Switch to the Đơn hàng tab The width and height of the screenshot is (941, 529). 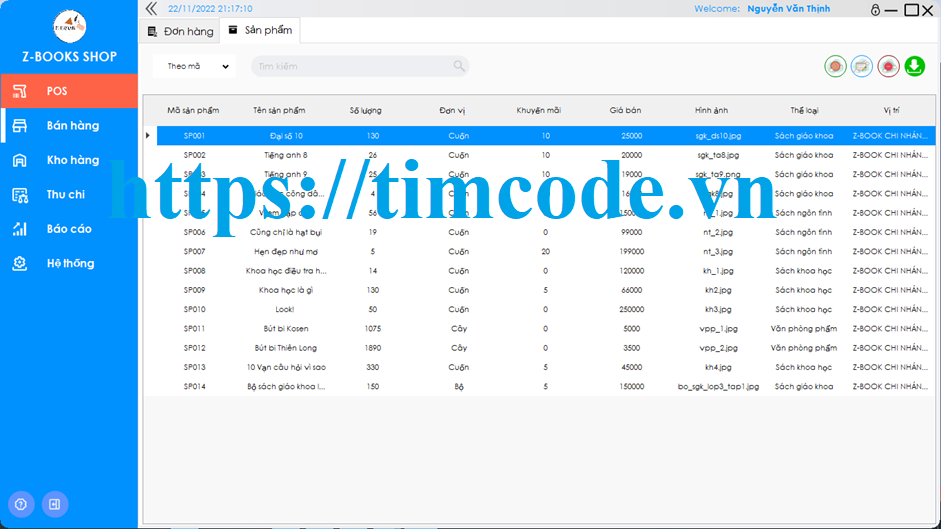tap(181, 31)
